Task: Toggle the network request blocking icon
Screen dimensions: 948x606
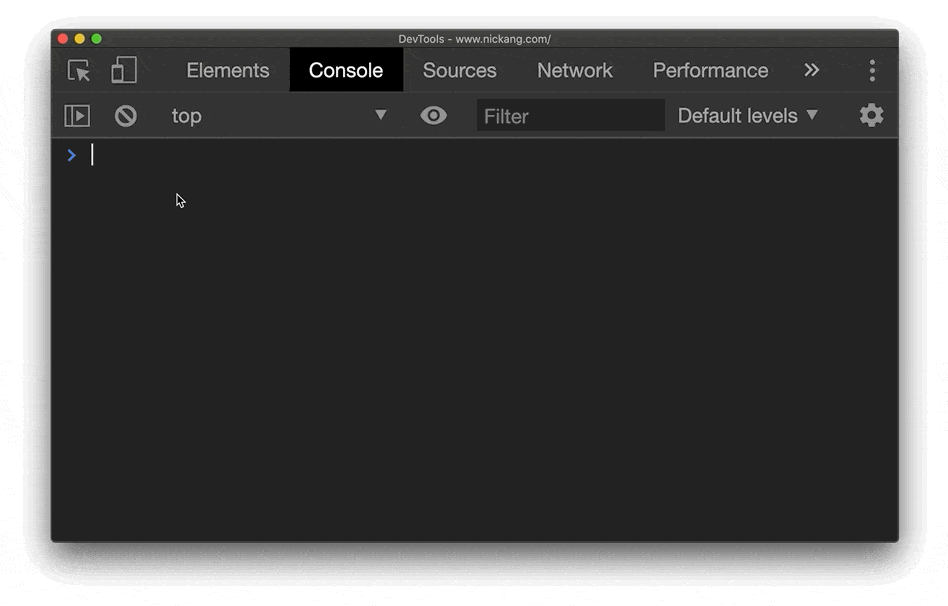Action: click(x=125, y=115)
